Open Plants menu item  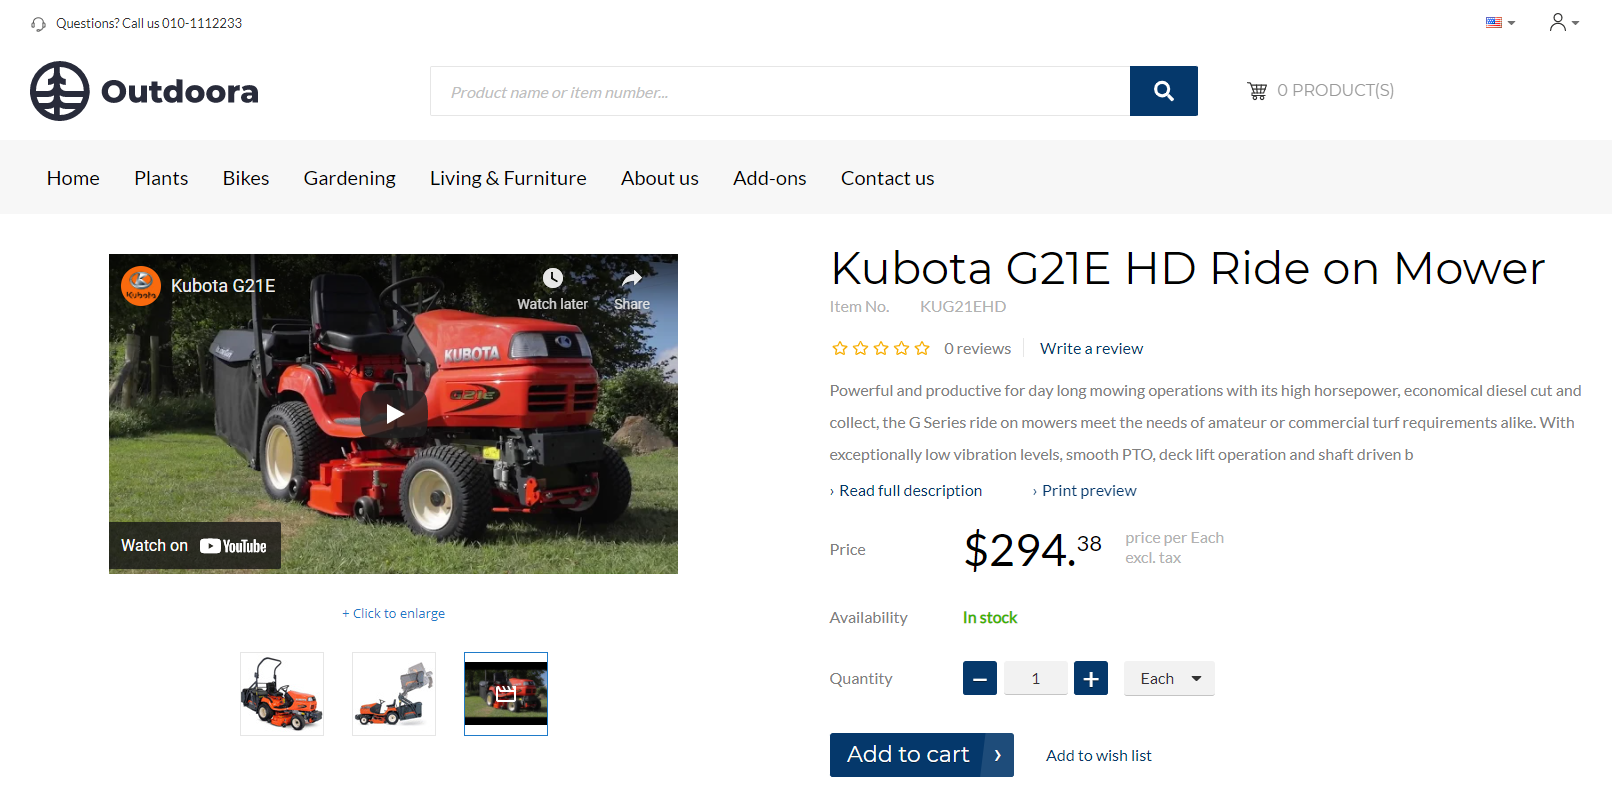(x=161, y=178)
